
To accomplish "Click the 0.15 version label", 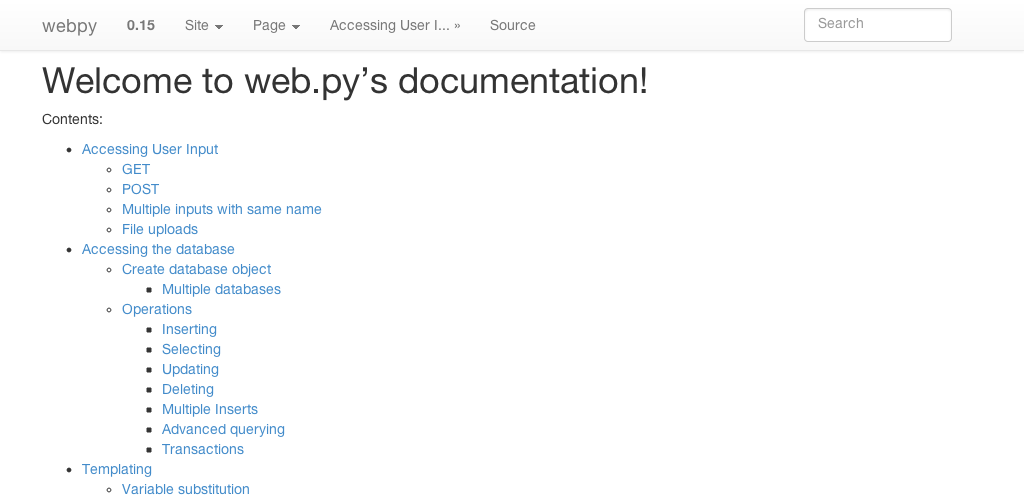I will [x=141, y=25].
